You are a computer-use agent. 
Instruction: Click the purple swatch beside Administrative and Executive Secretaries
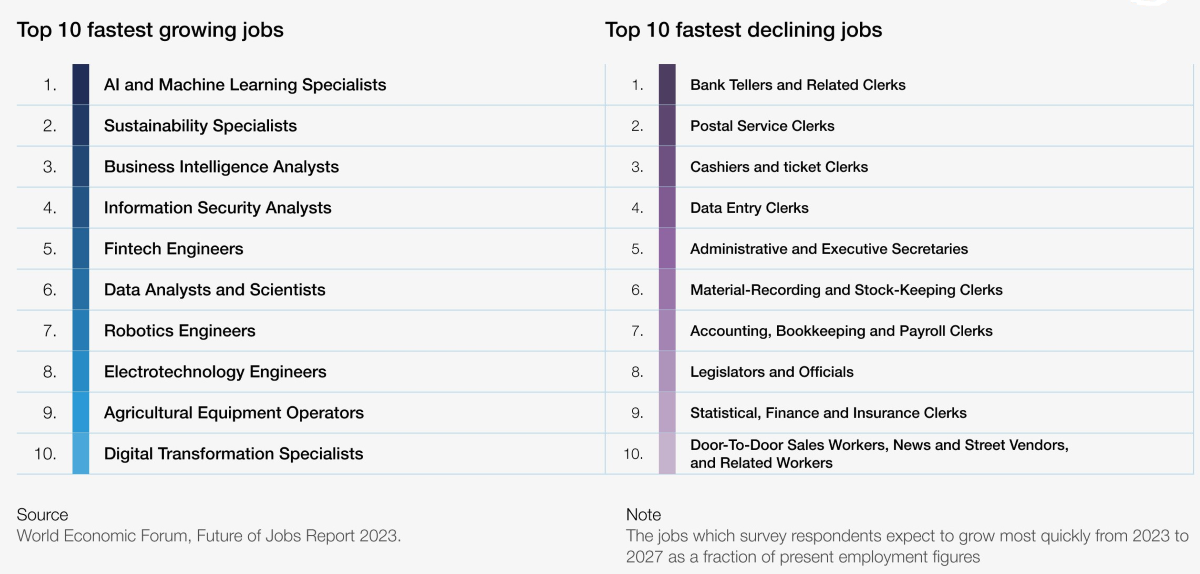(x=667, y=249)
